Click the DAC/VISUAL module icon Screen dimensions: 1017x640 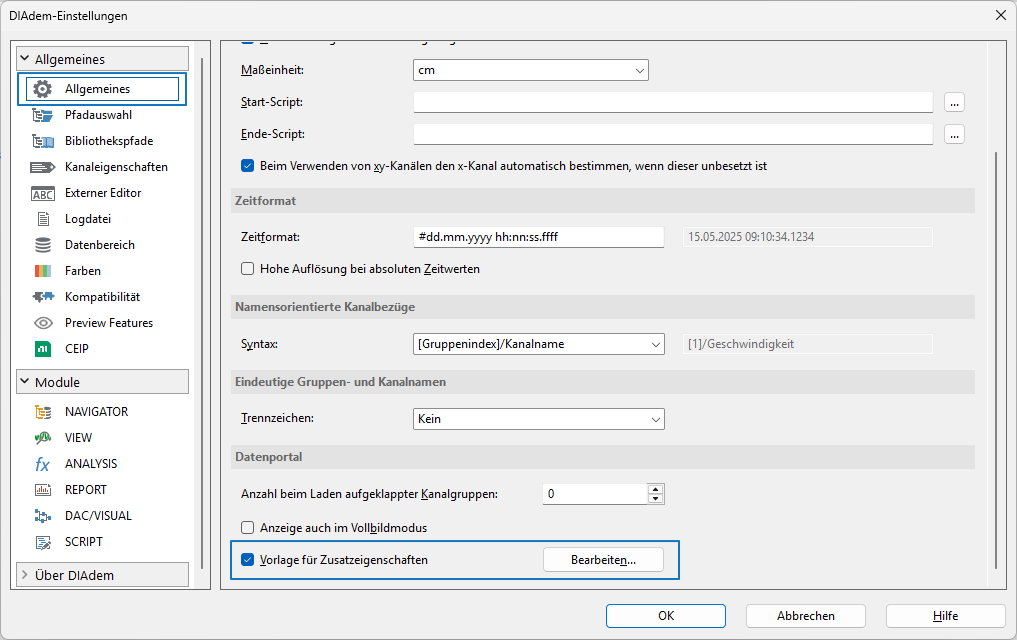pyautogui.click(x=43, y=516)
